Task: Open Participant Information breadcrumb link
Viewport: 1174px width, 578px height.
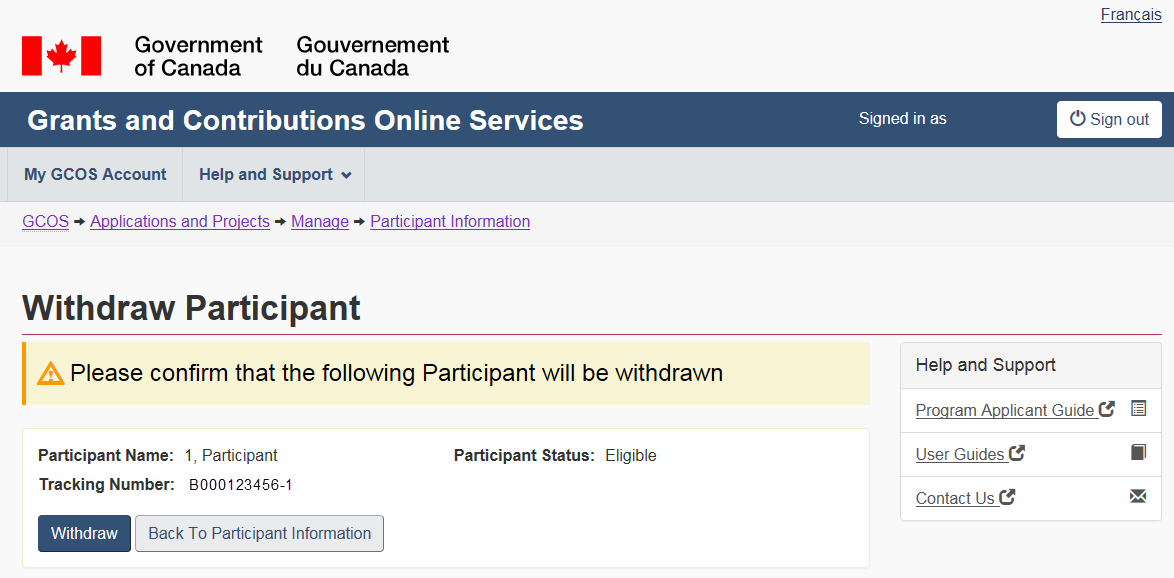Action: [450, 222]
